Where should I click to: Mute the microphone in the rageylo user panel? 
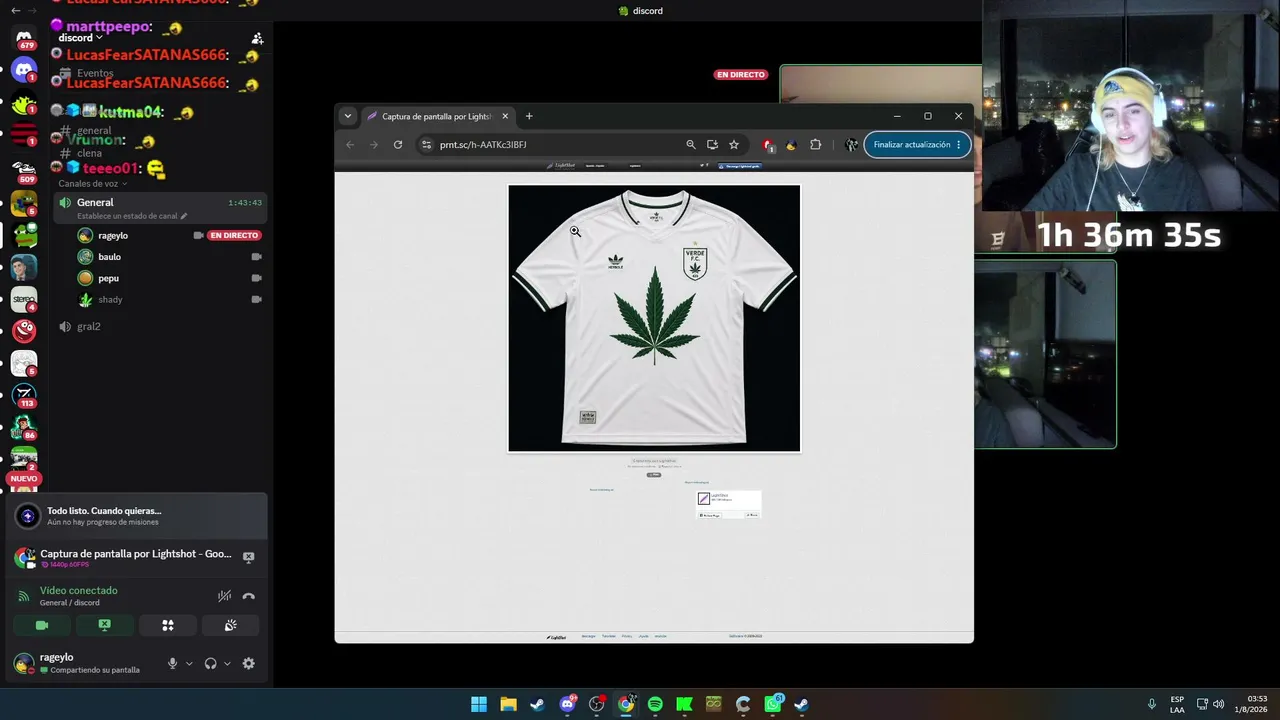click(173, 663)
